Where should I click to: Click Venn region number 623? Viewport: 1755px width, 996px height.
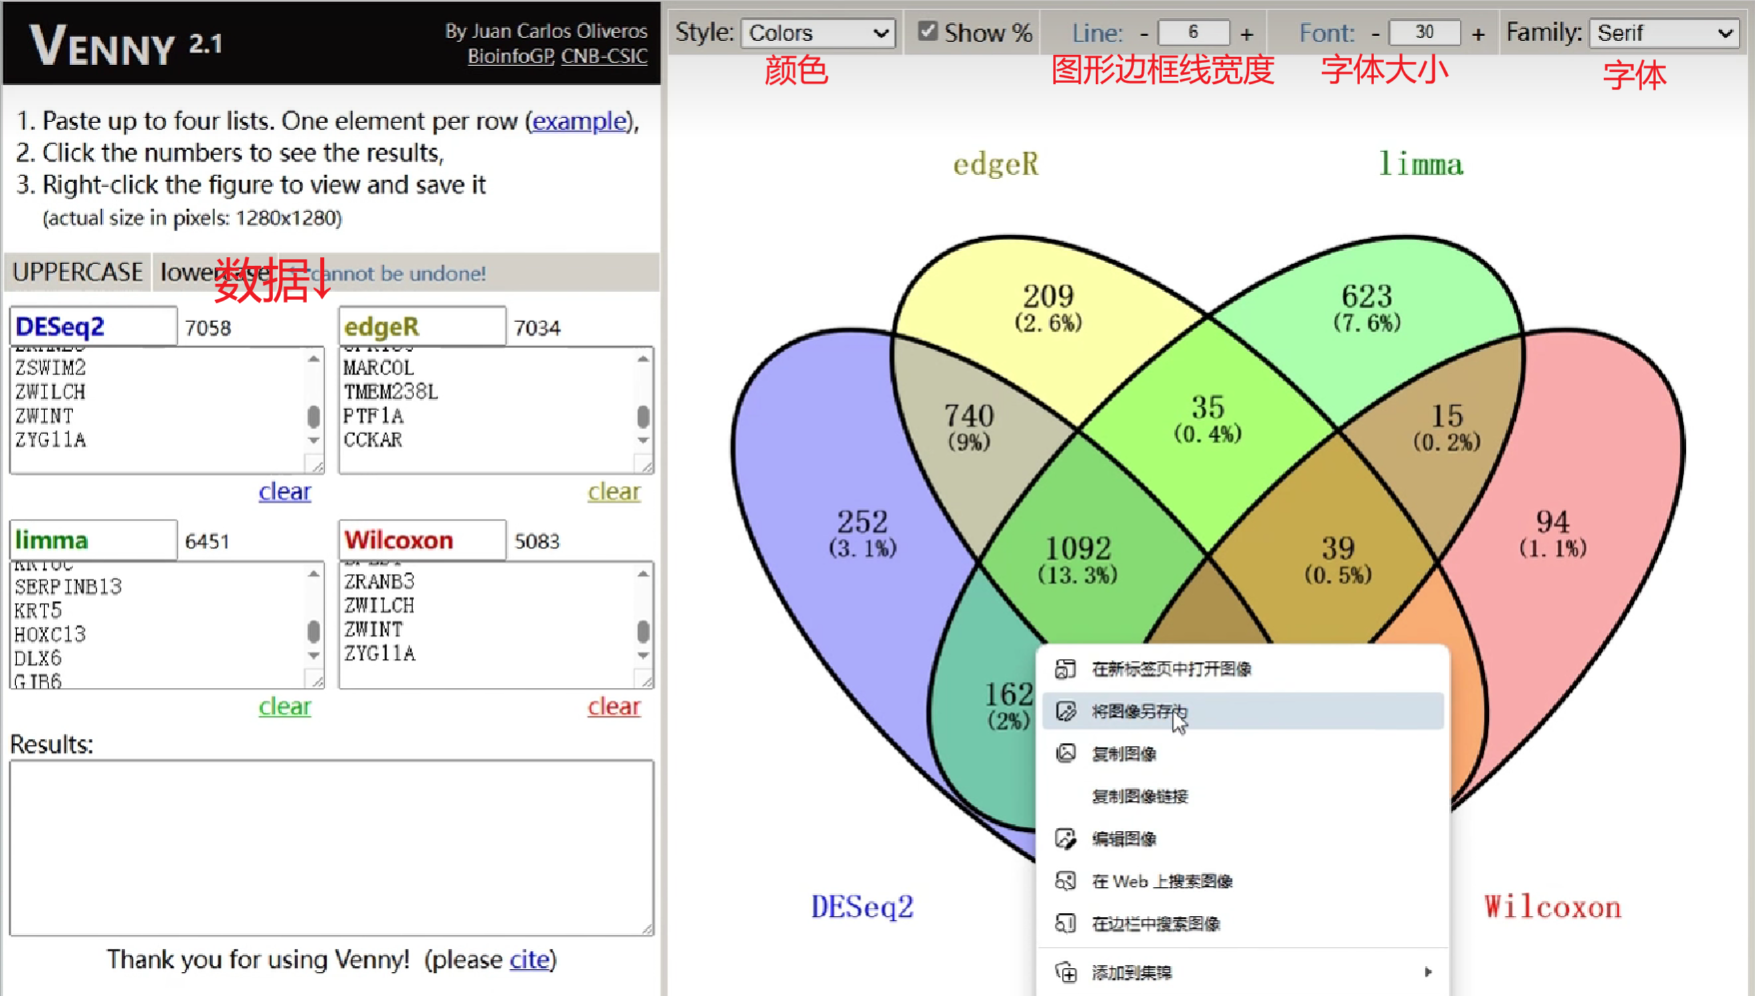(x=1367, y=296)
